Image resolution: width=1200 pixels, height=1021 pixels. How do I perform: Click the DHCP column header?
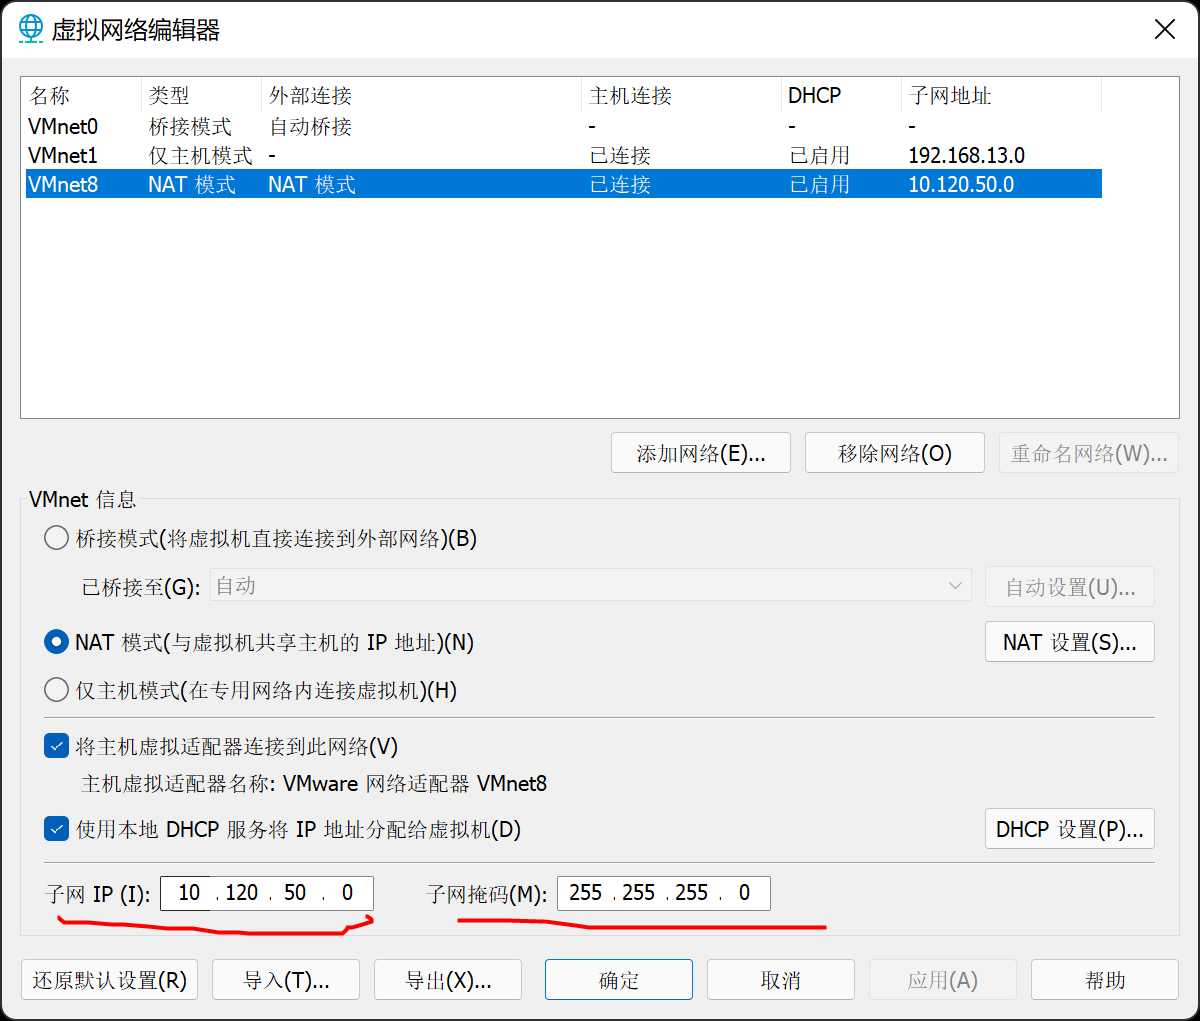(x=841, y=96)
